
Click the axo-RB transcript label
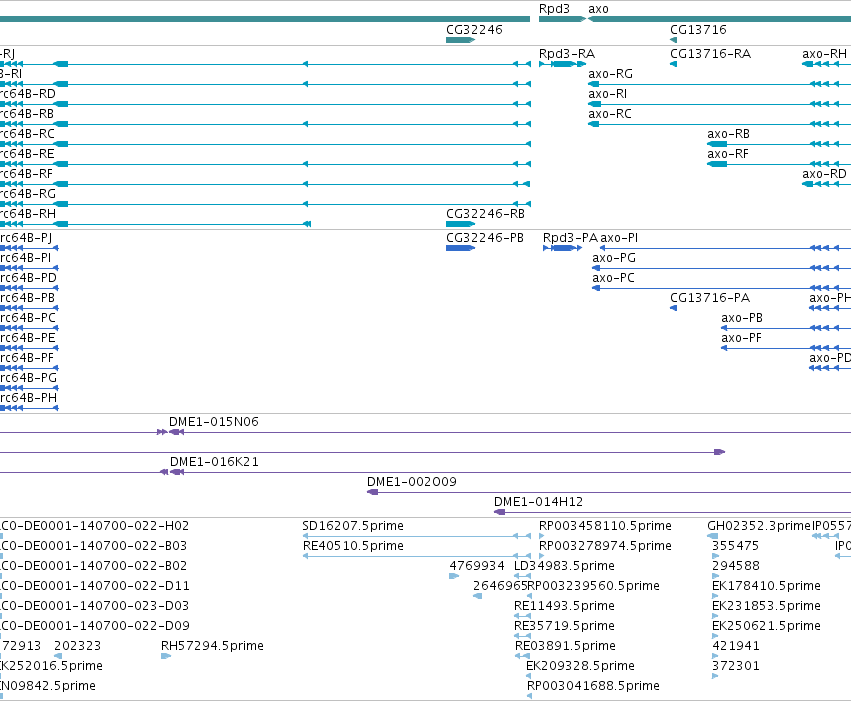click(x=728, y=134)
